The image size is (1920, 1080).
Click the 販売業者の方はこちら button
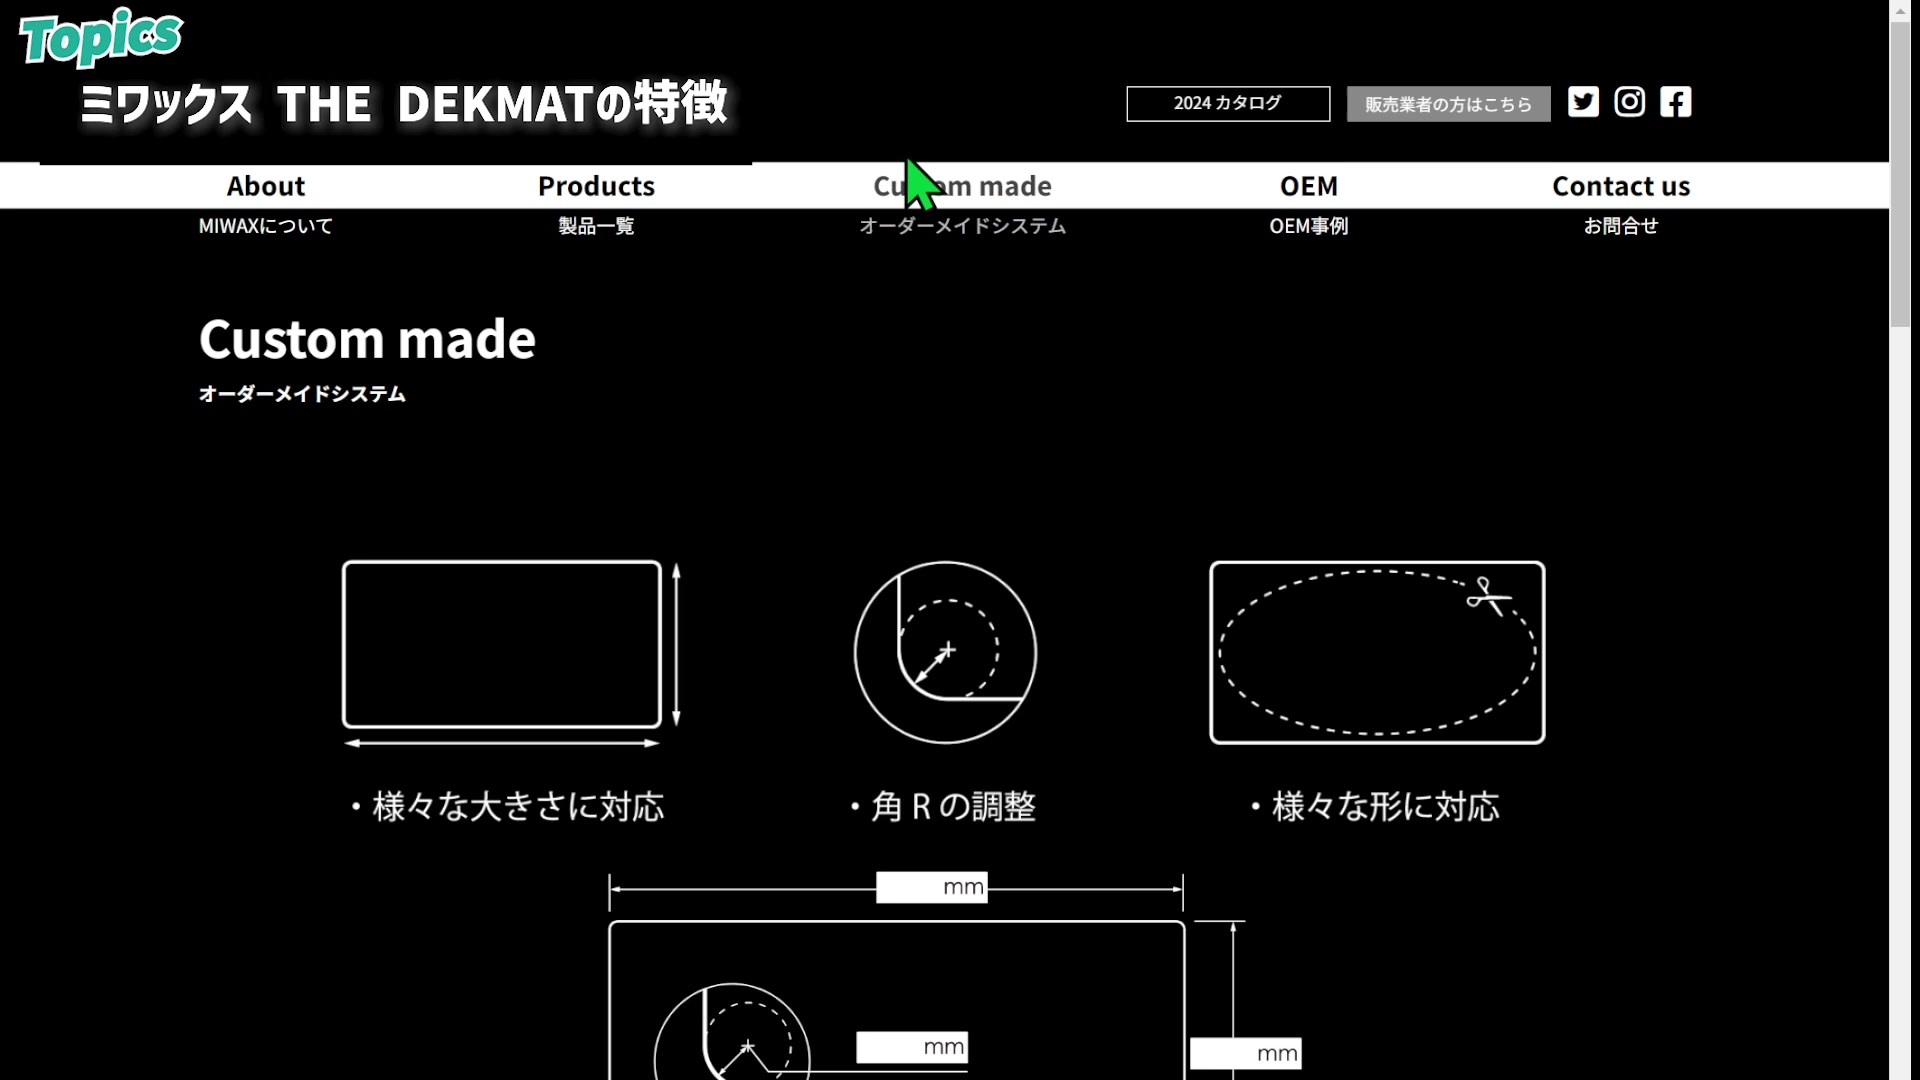click(1448, 104)
